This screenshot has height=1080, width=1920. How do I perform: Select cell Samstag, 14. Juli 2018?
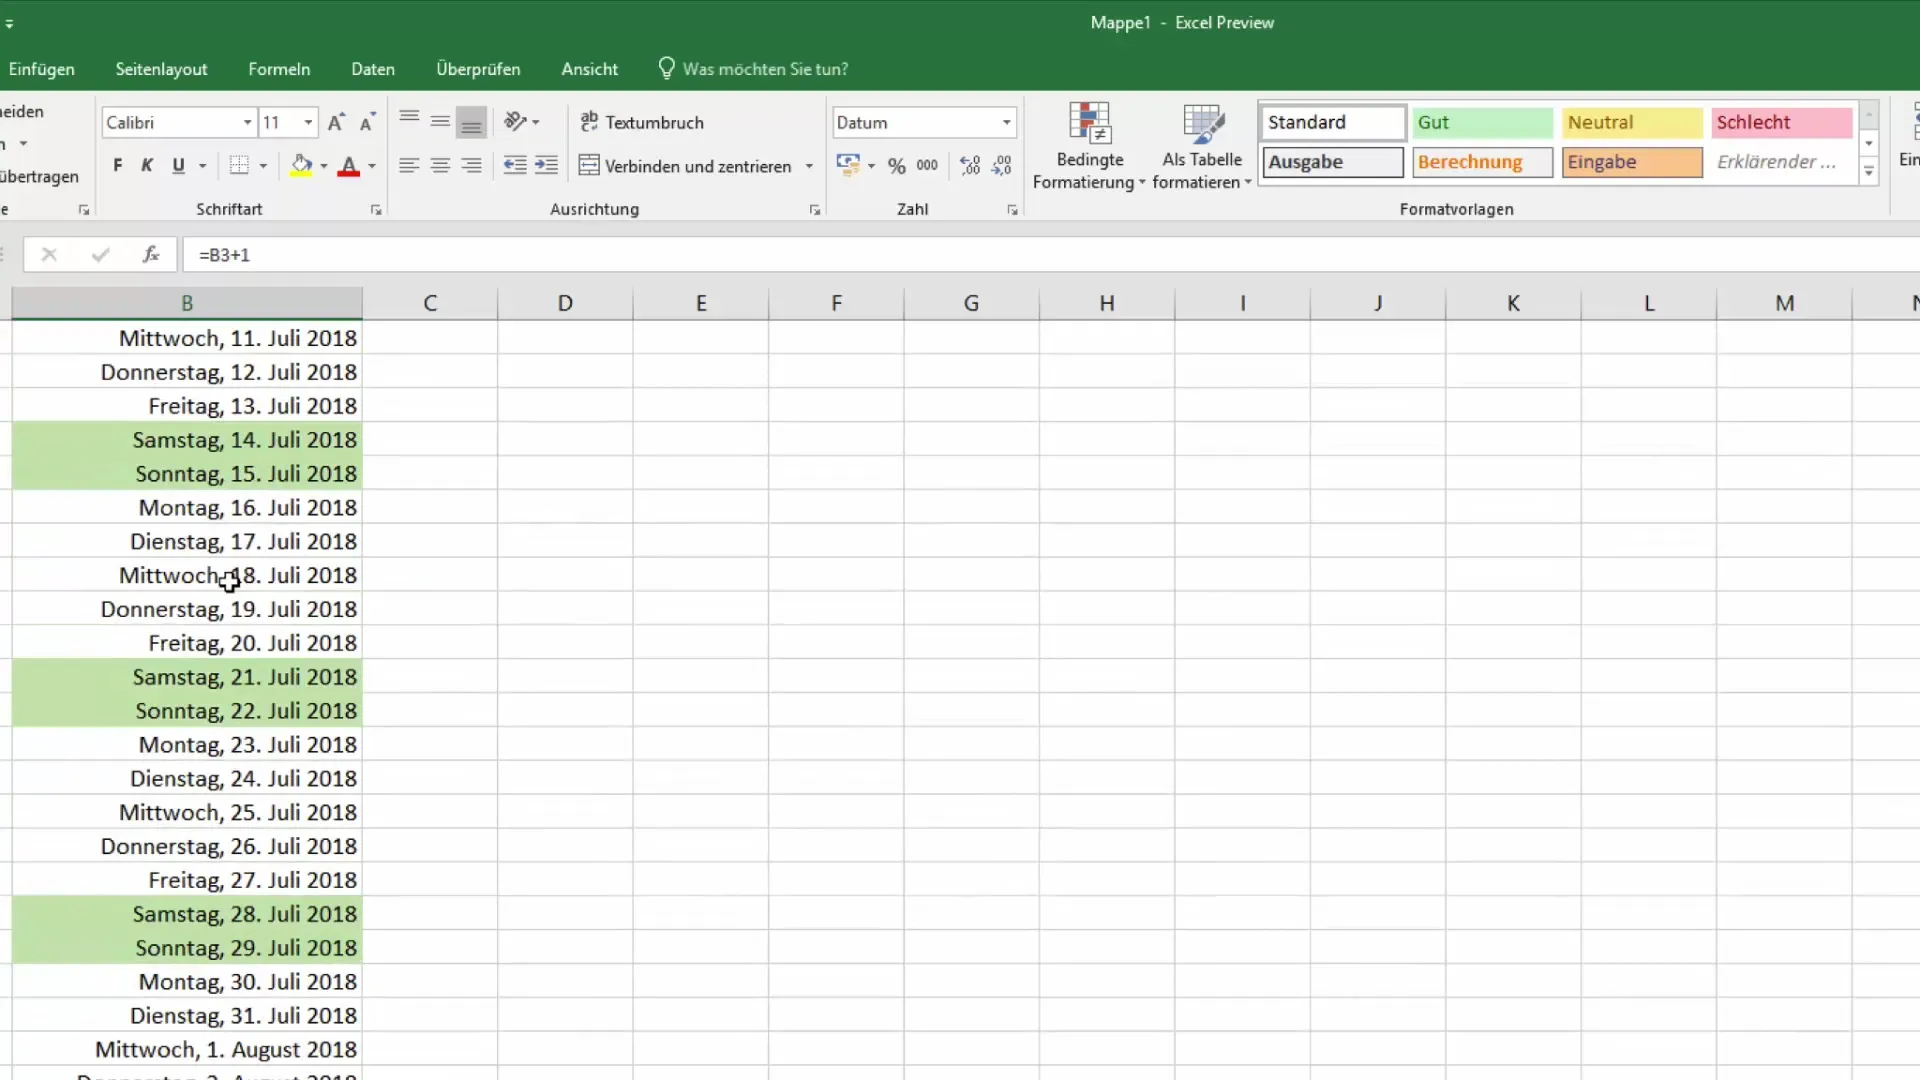click(x=187, y=440)
